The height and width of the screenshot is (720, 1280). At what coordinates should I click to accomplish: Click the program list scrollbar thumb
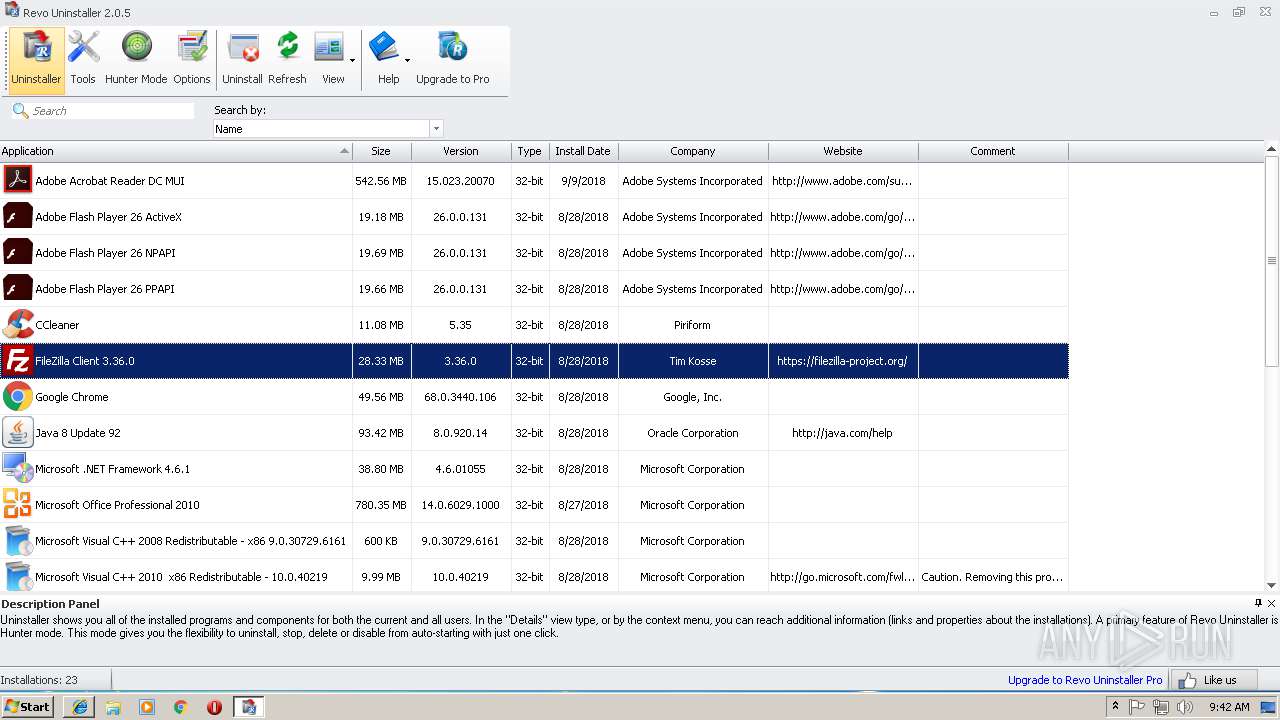tap(1272, 262)
